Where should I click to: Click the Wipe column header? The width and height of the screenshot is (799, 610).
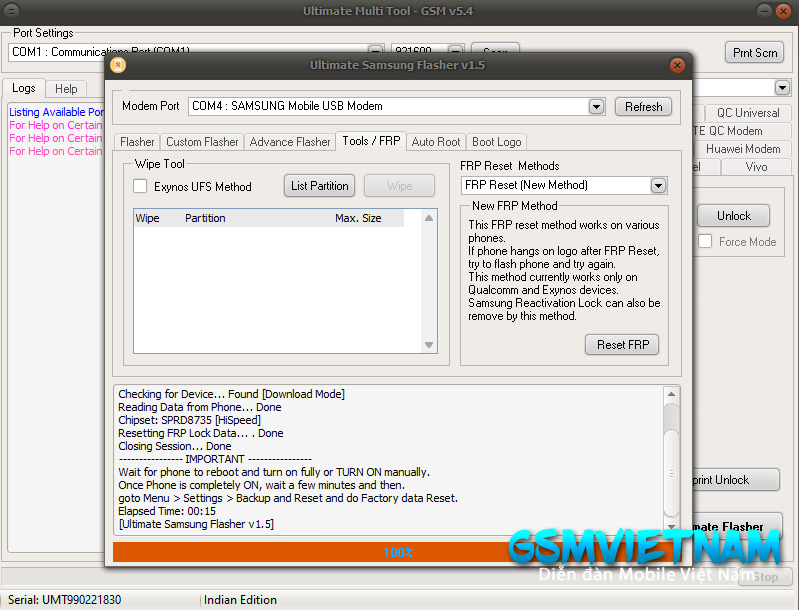[x=147, y=218]
